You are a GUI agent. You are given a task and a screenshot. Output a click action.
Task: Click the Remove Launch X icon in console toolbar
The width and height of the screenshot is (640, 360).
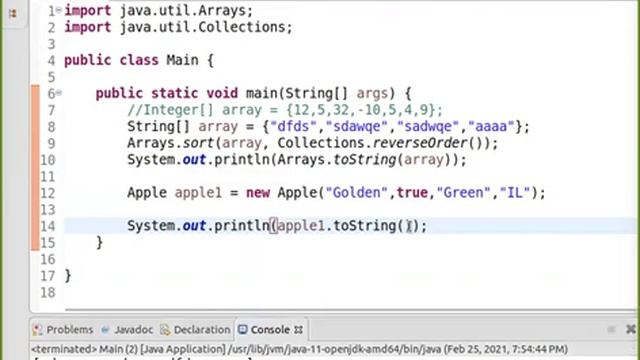(x=631, y=329)
